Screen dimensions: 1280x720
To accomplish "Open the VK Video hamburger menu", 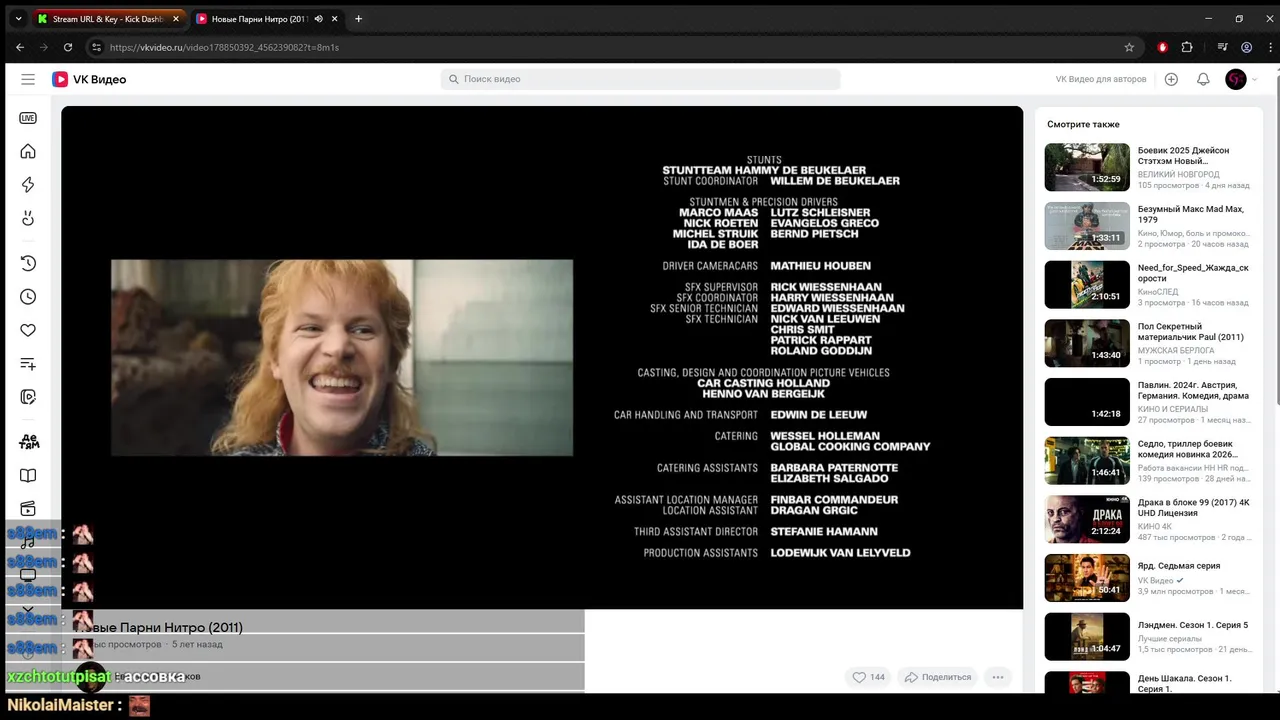I will [x=28, y=79].
